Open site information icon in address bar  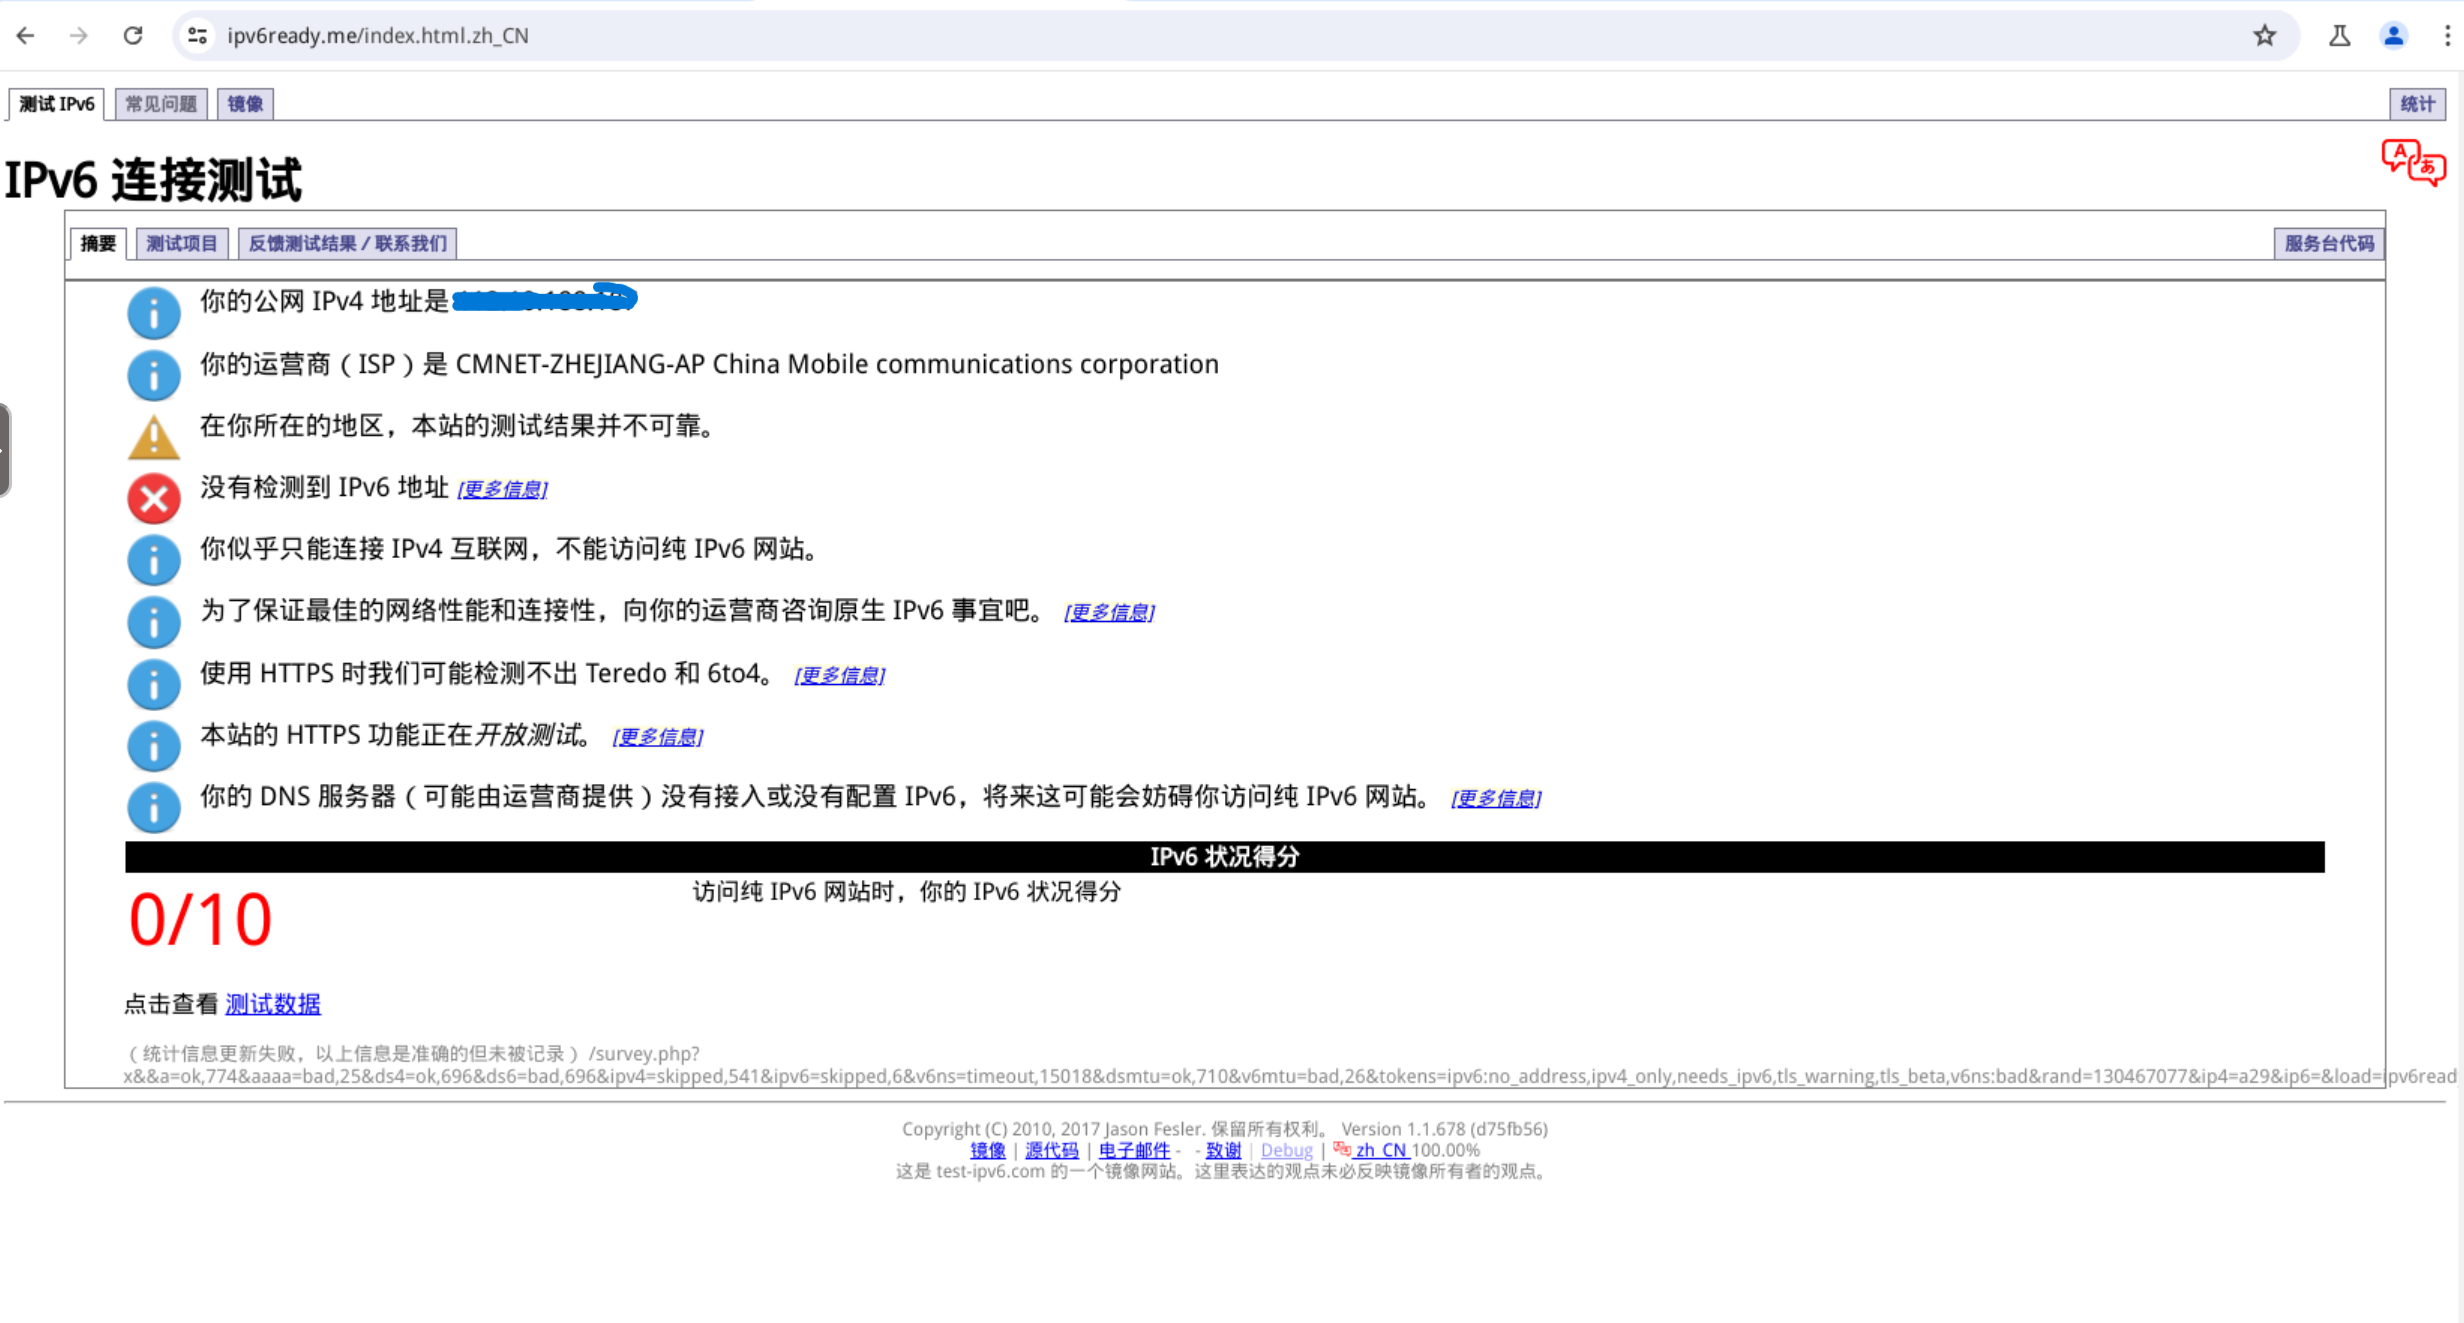pos(198,36)
